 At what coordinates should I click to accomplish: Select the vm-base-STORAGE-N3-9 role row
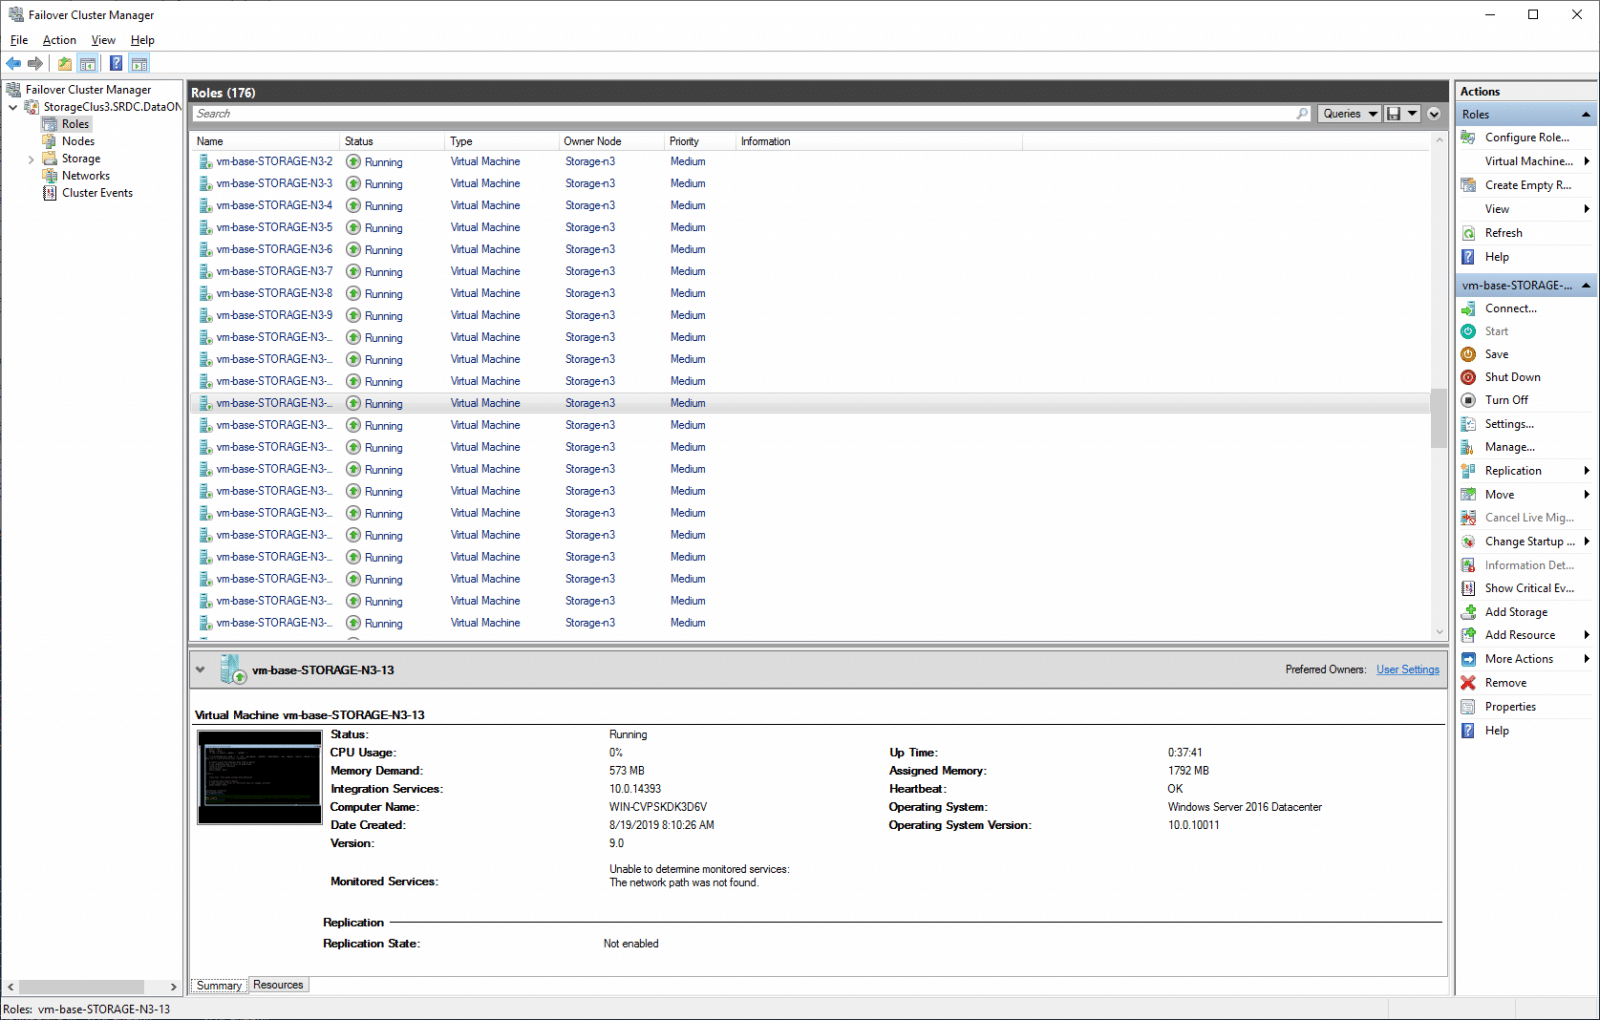point(810,316)
